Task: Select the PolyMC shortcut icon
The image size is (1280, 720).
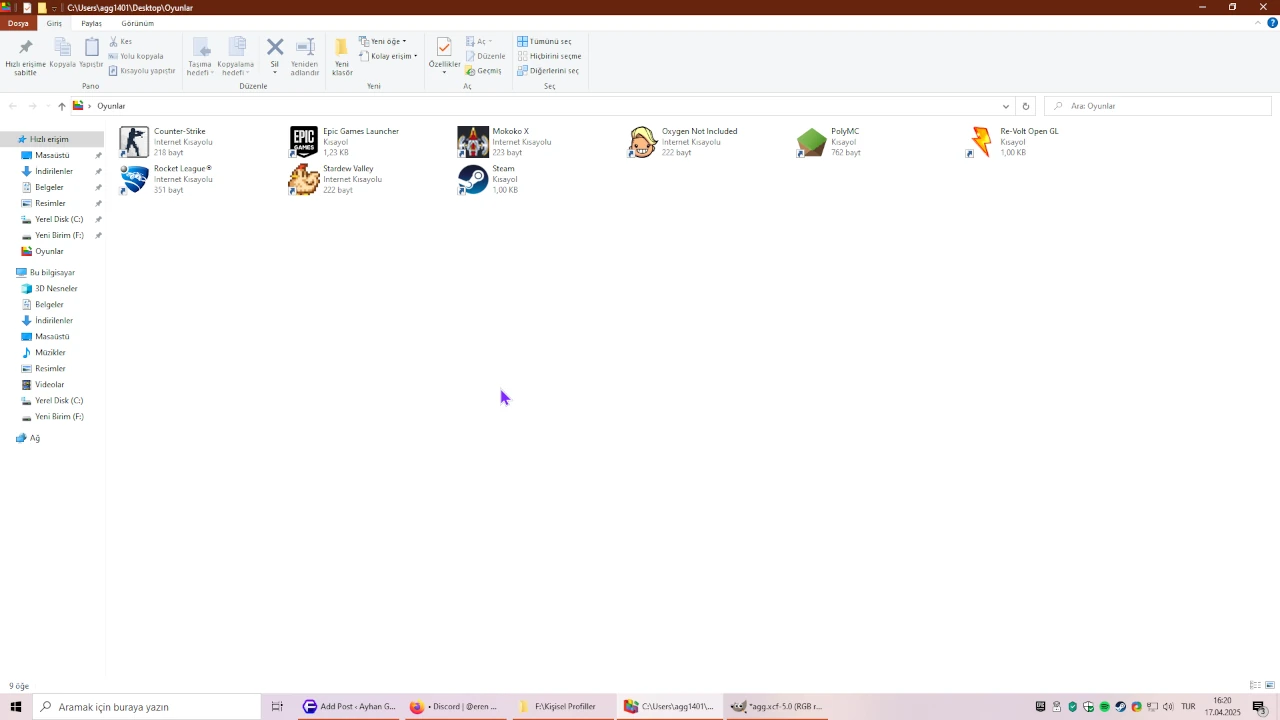Action: [811, 142]
